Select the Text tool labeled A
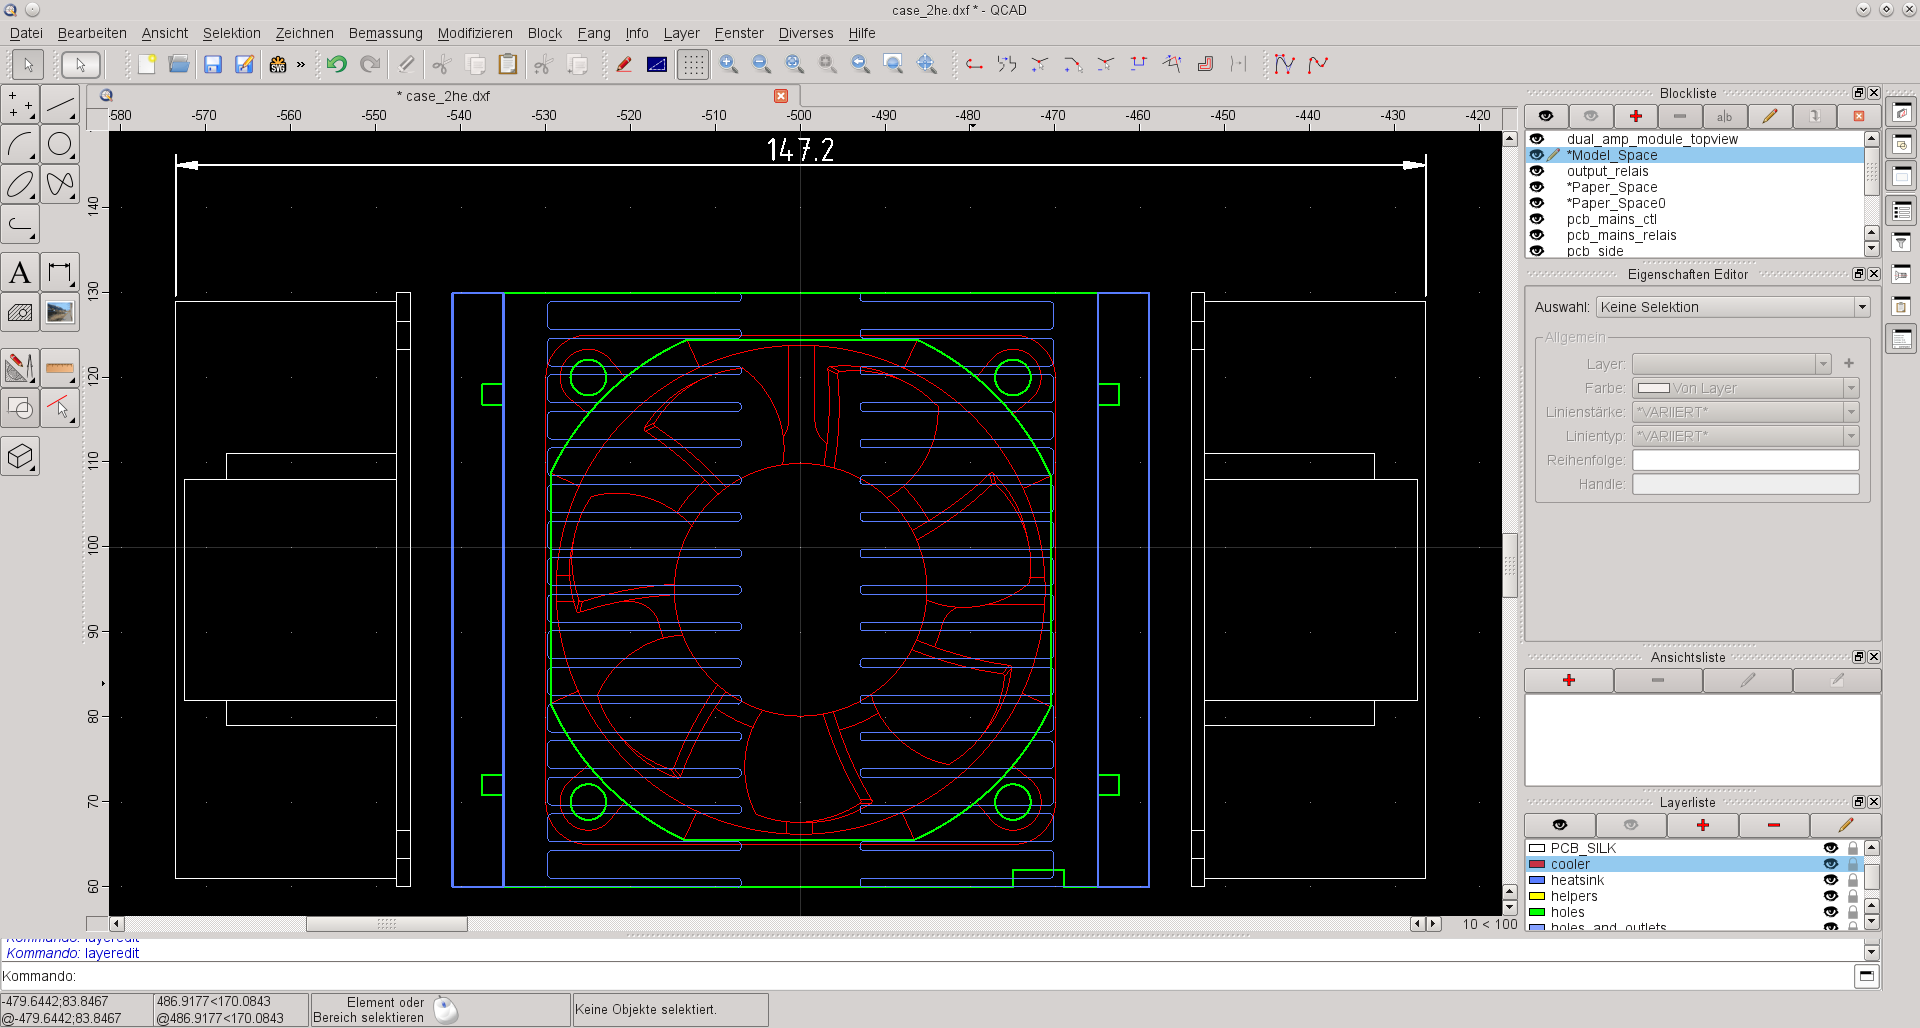The image size is (1920, 1028). click(20, 272)
